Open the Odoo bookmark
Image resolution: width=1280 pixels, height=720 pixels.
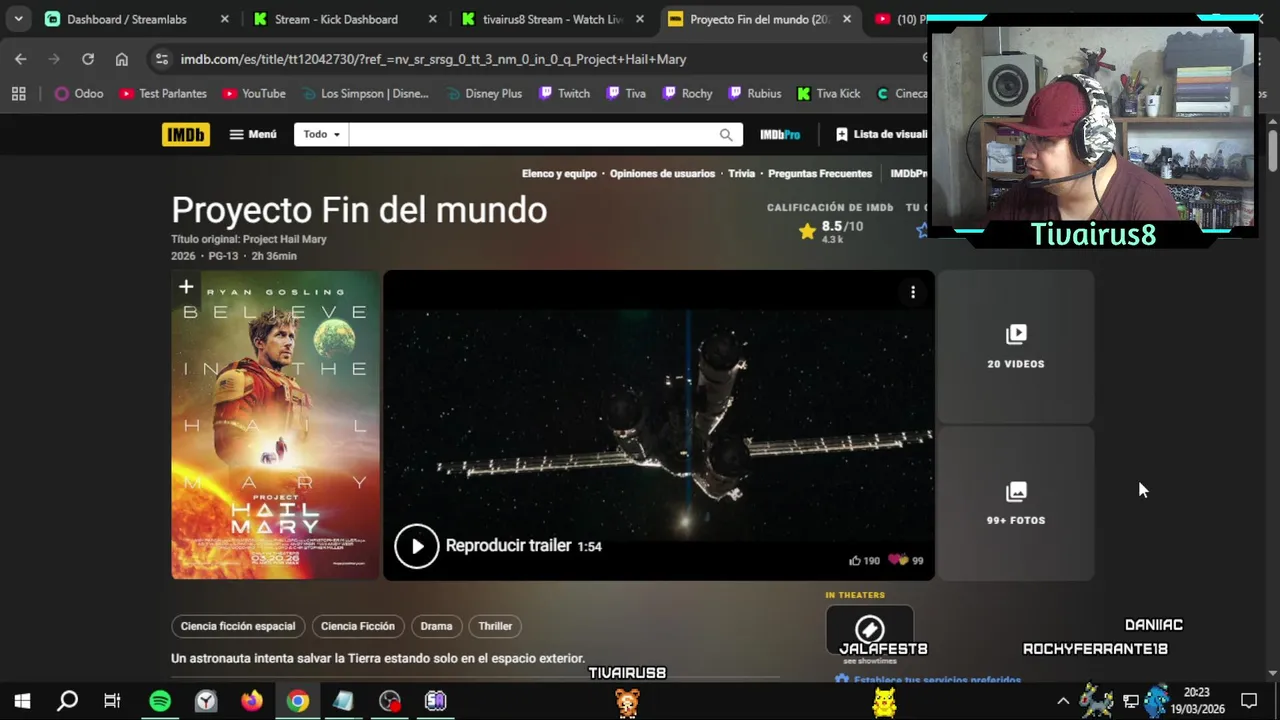pyautogui.click(x=79, y=93)
